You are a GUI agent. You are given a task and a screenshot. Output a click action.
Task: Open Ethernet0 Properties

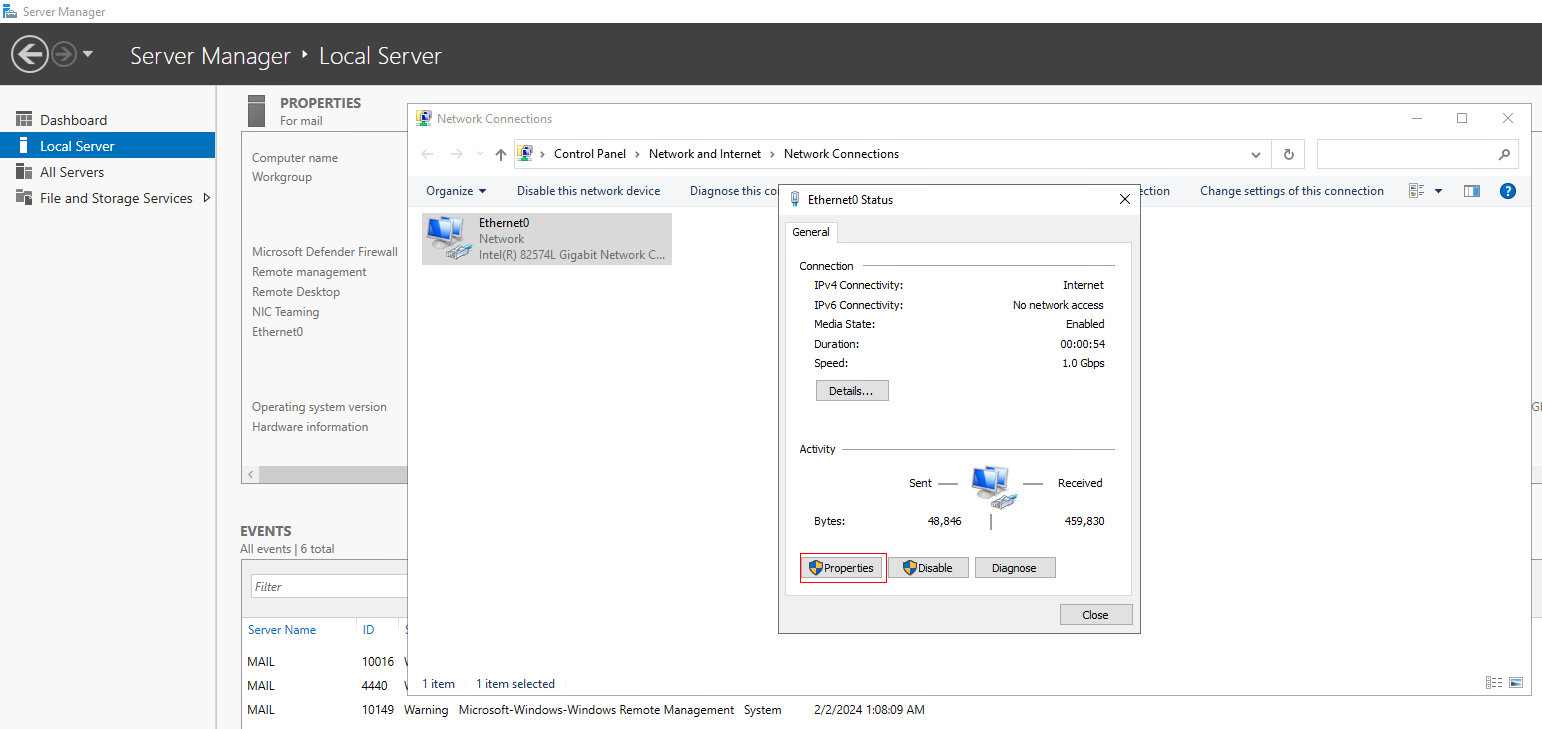(842, 568)
